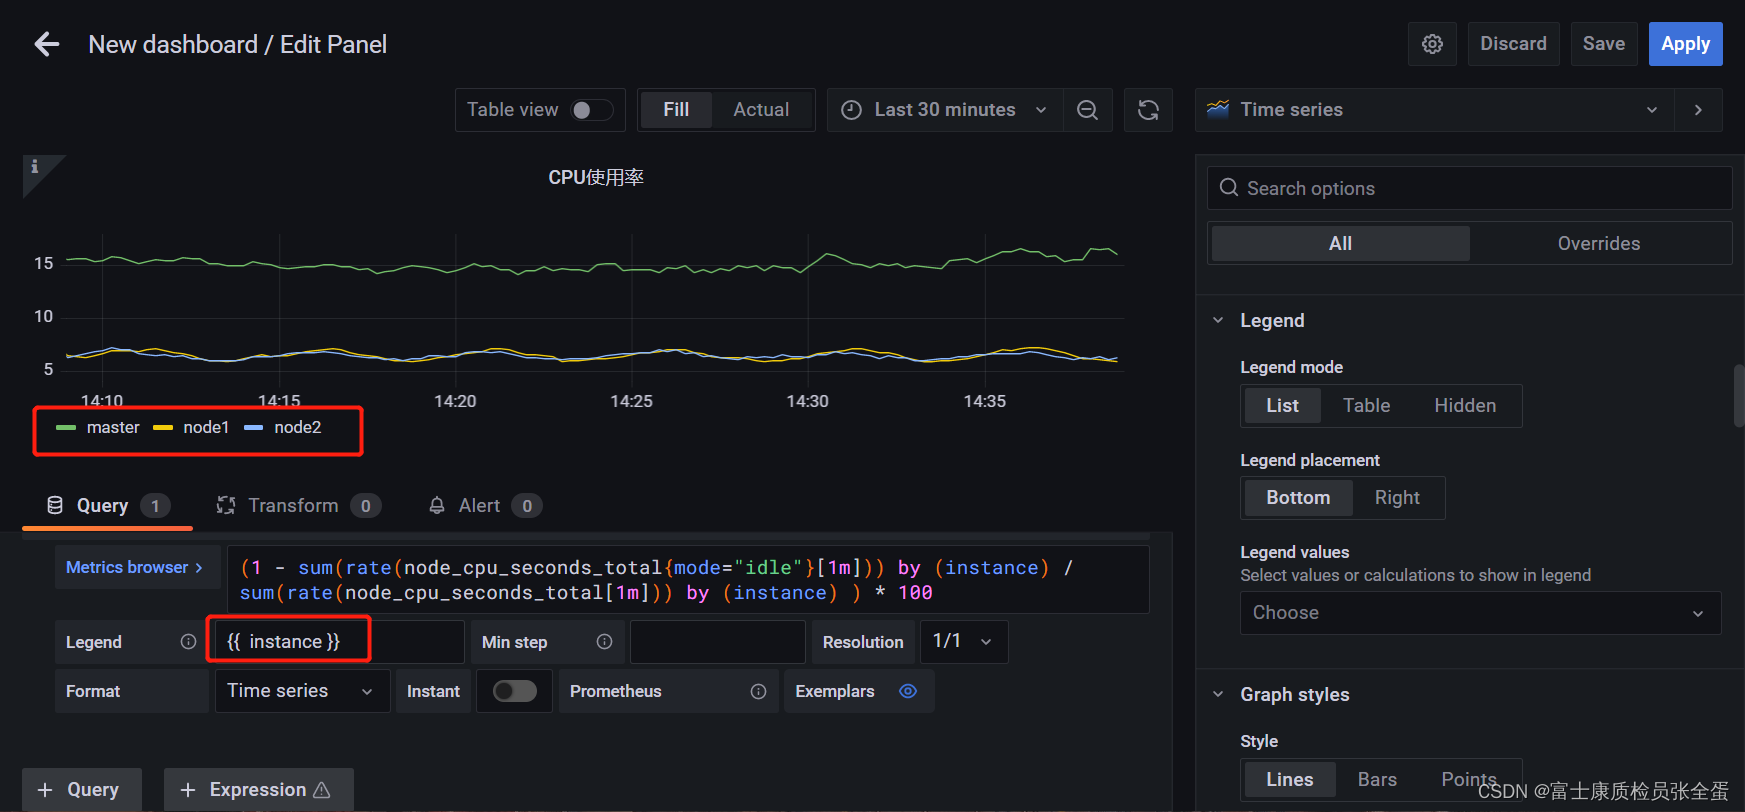Open the Last 30 minutes time picker
The height and width of the screenshot is (812, 1745).
pyautogui.click(x=944, y=110)
